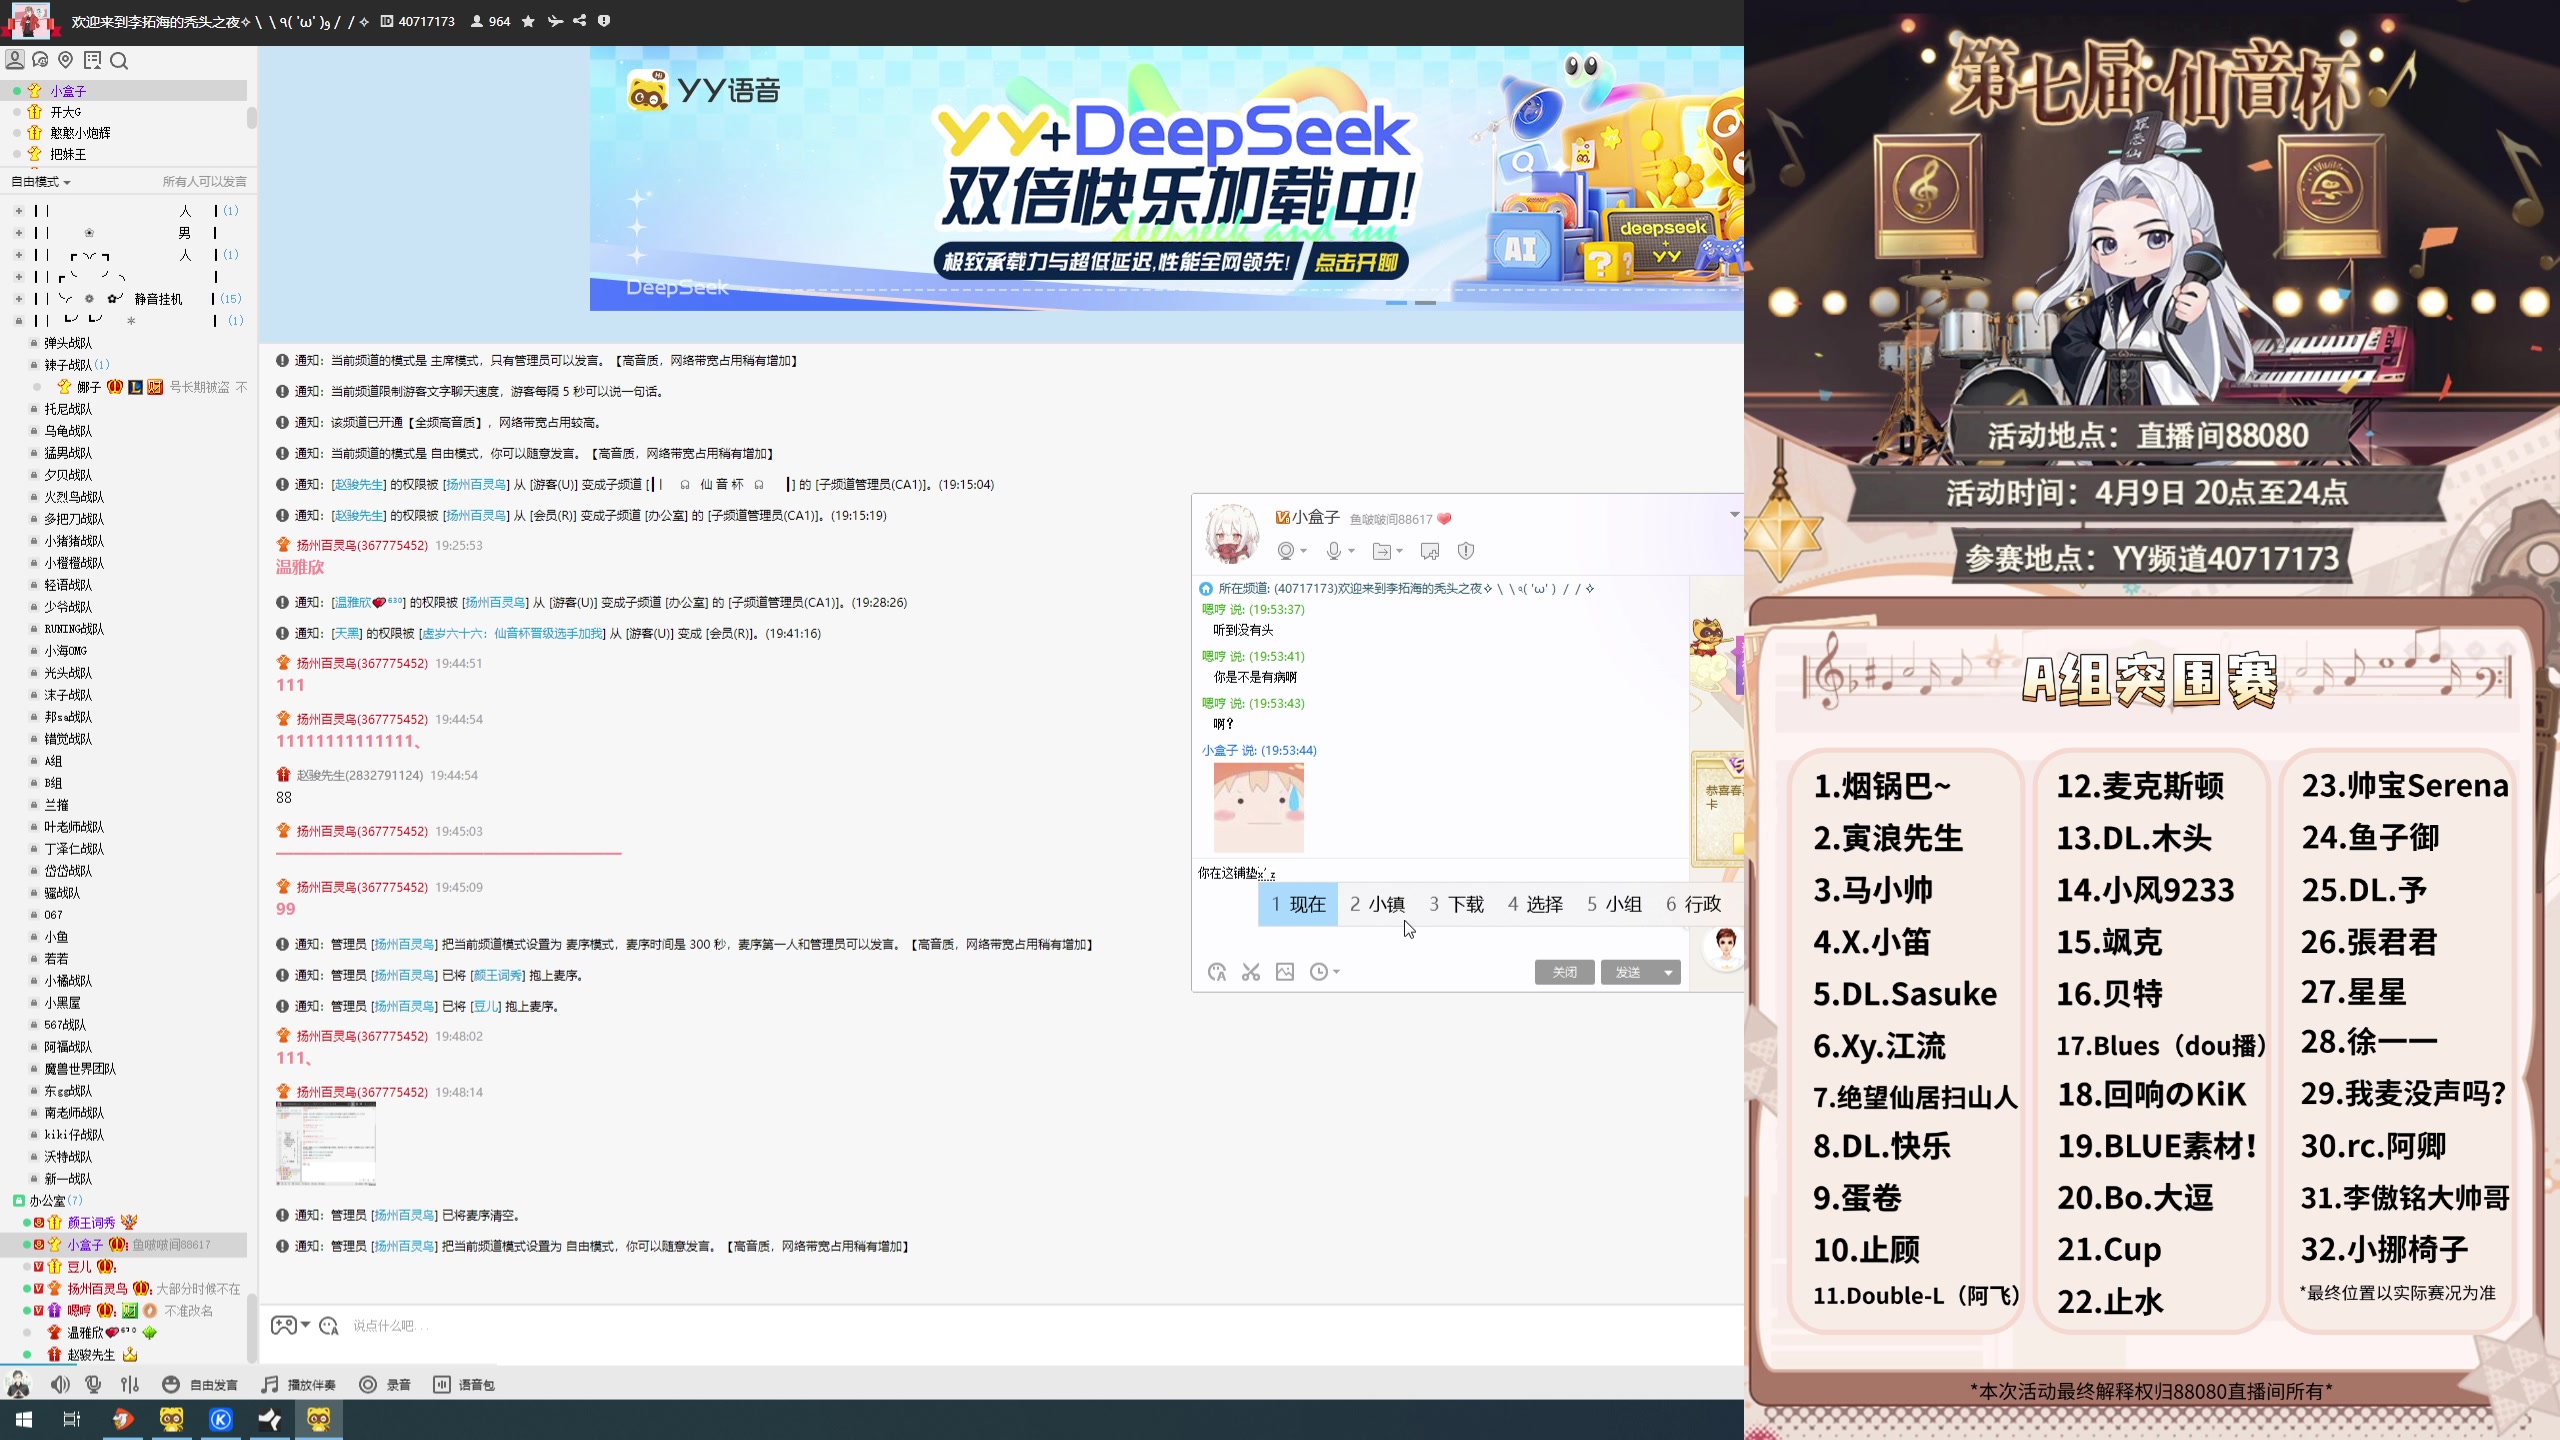Open the webcam options dropdown arrow
2560x1440 pixels.
coord(1304,552)
